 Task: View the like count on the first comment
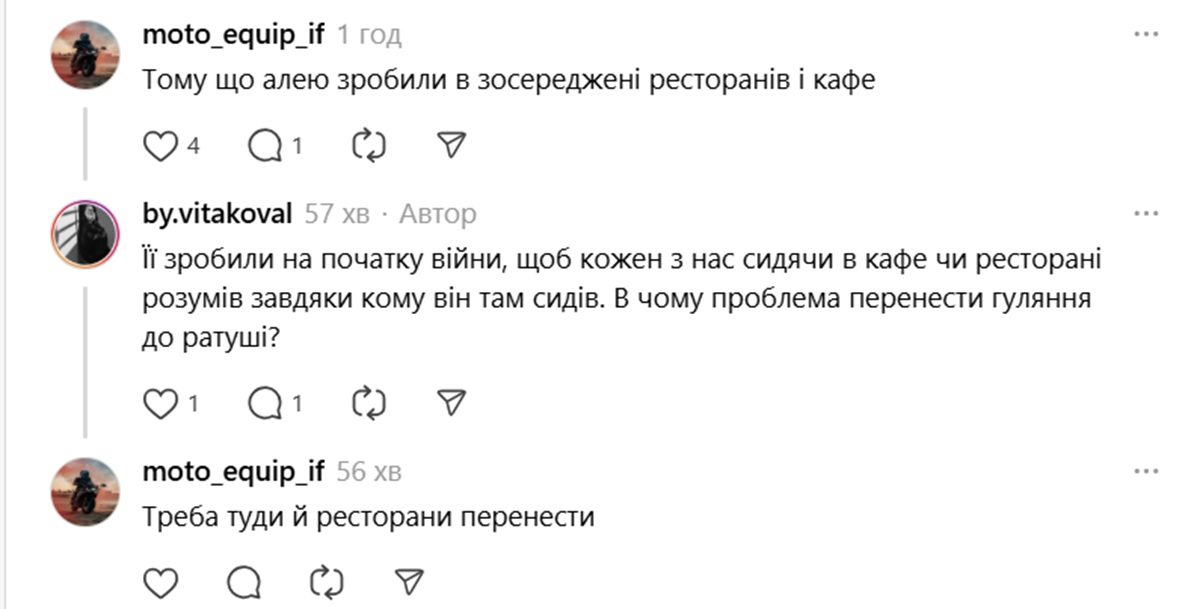185,145
